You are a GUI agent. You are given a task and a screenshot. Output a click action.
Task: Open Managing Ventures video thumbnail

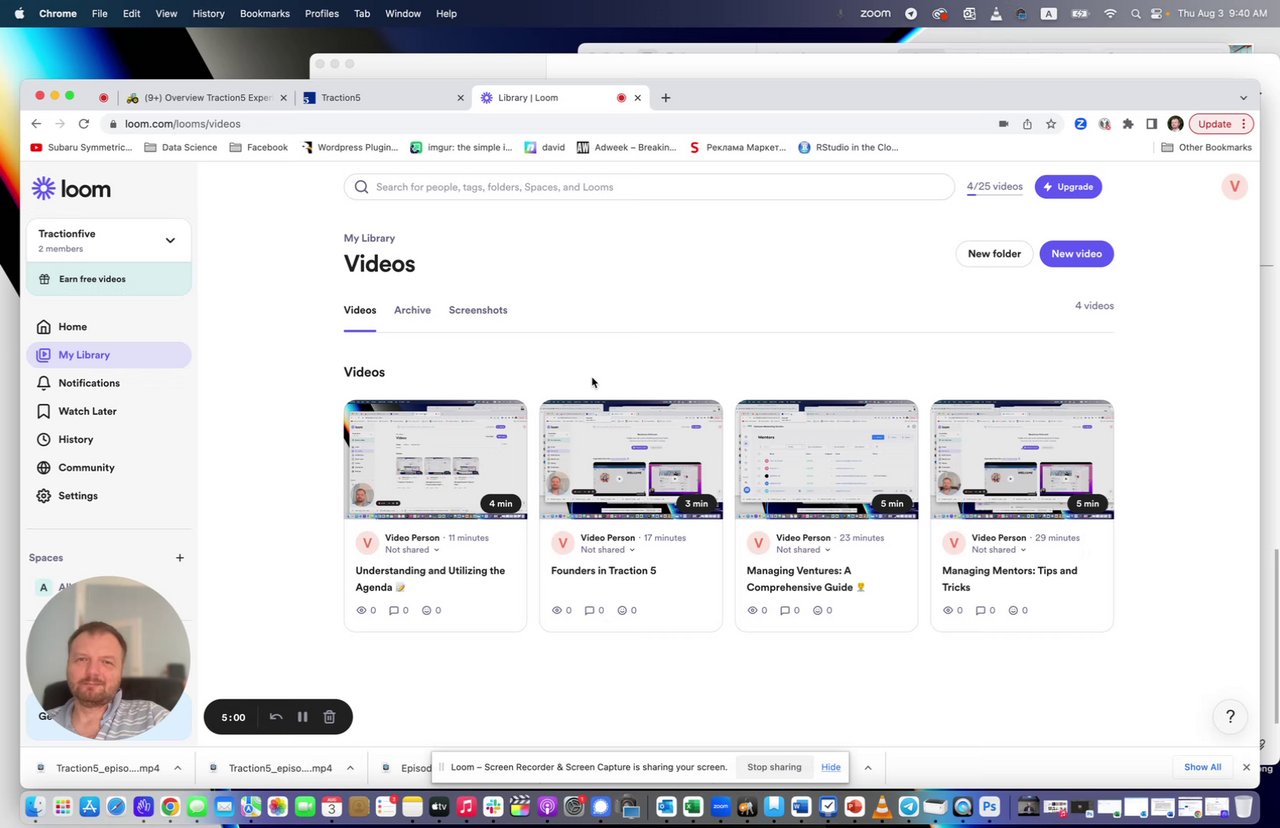click(x=826, y=460)
